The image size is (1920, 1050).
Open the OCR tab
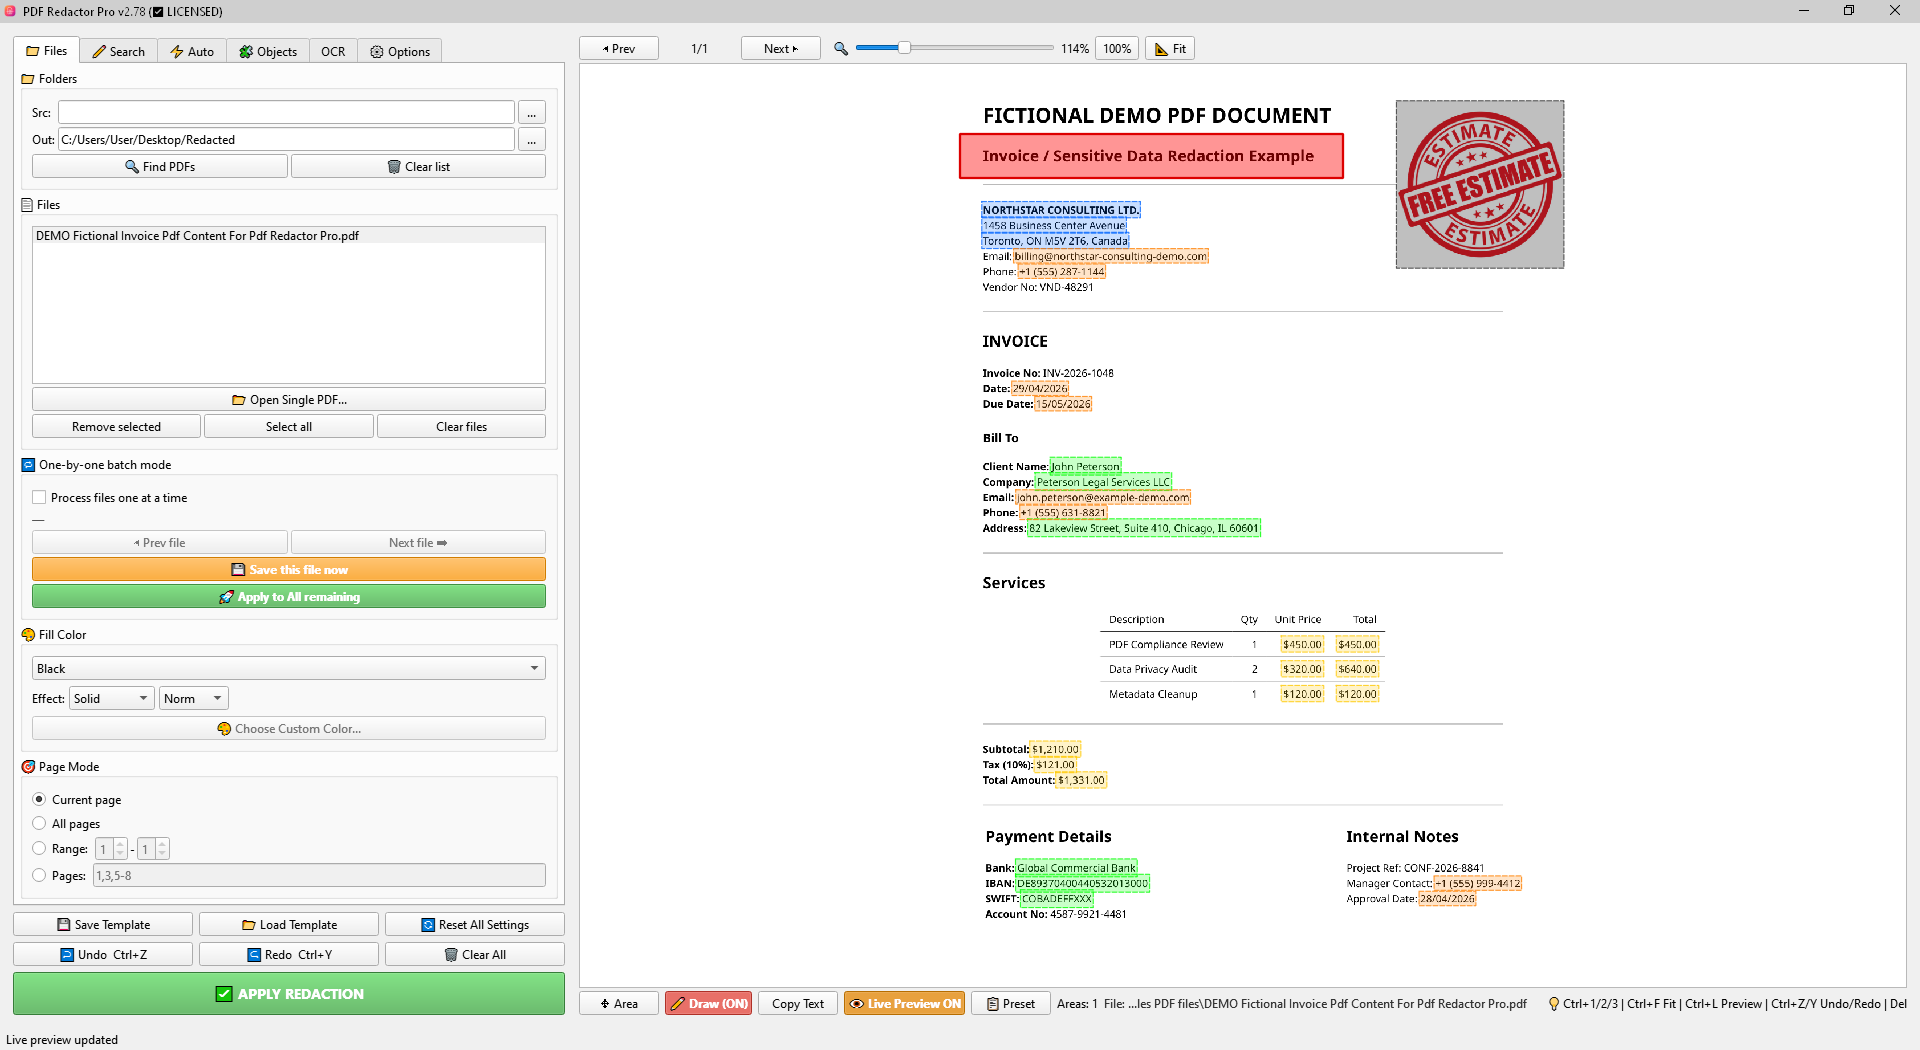point(333,51)
